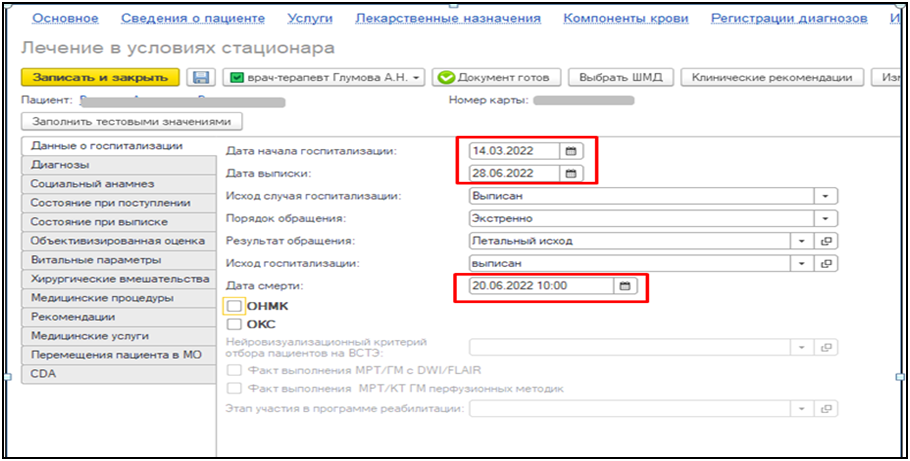The height and width of the screenshot is (461, 910).
Task: Expand the result of visit dropdown
Action: coord(801,241)
